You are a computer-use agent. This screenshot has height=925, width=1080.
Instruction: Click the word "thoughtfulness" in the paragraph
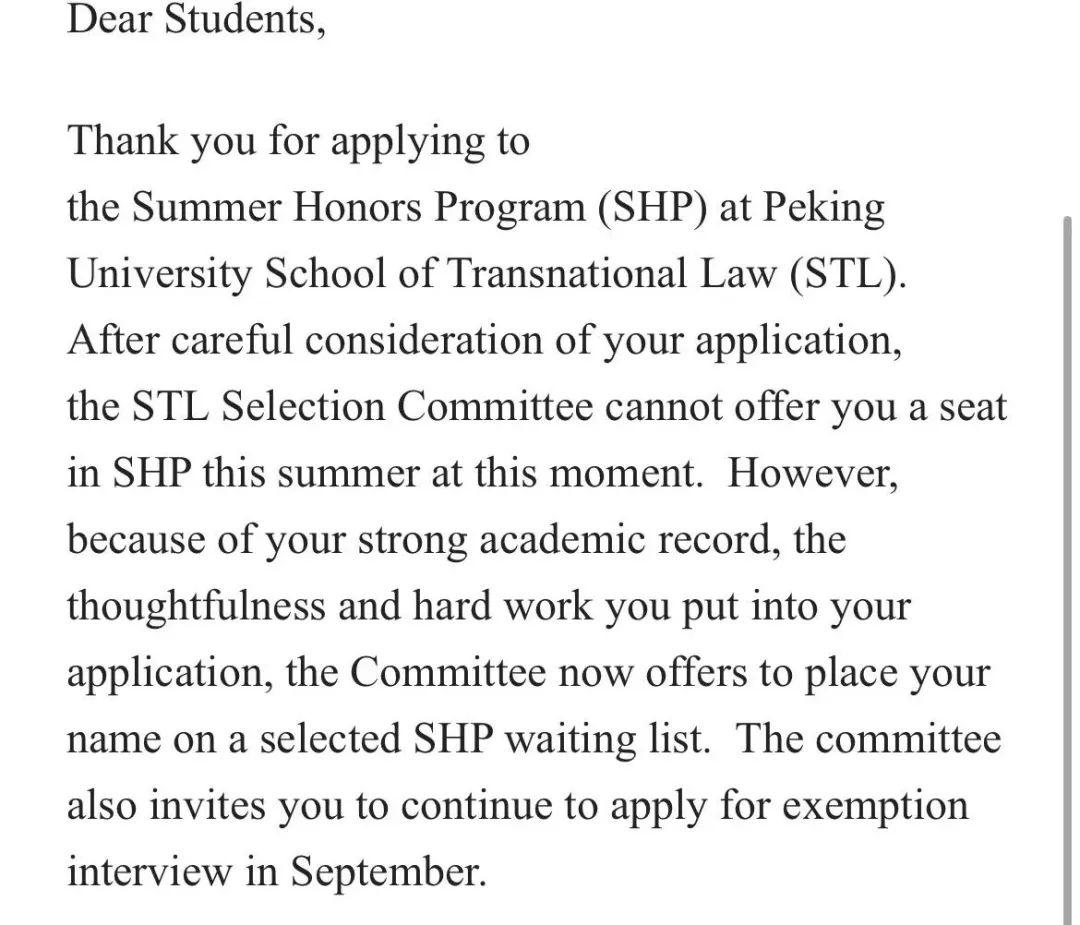196,606
